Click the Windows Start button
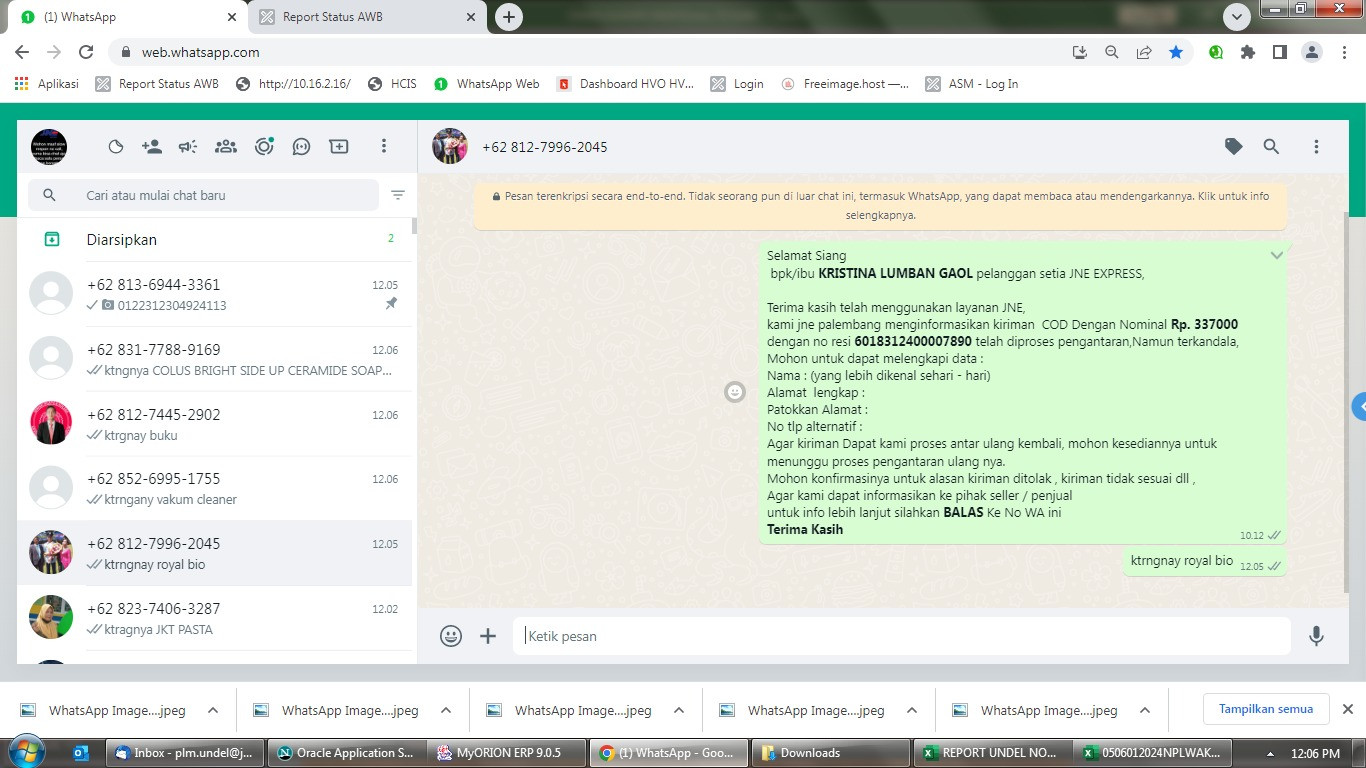Screen dimensions: 1366x768 tap(25, 752)
